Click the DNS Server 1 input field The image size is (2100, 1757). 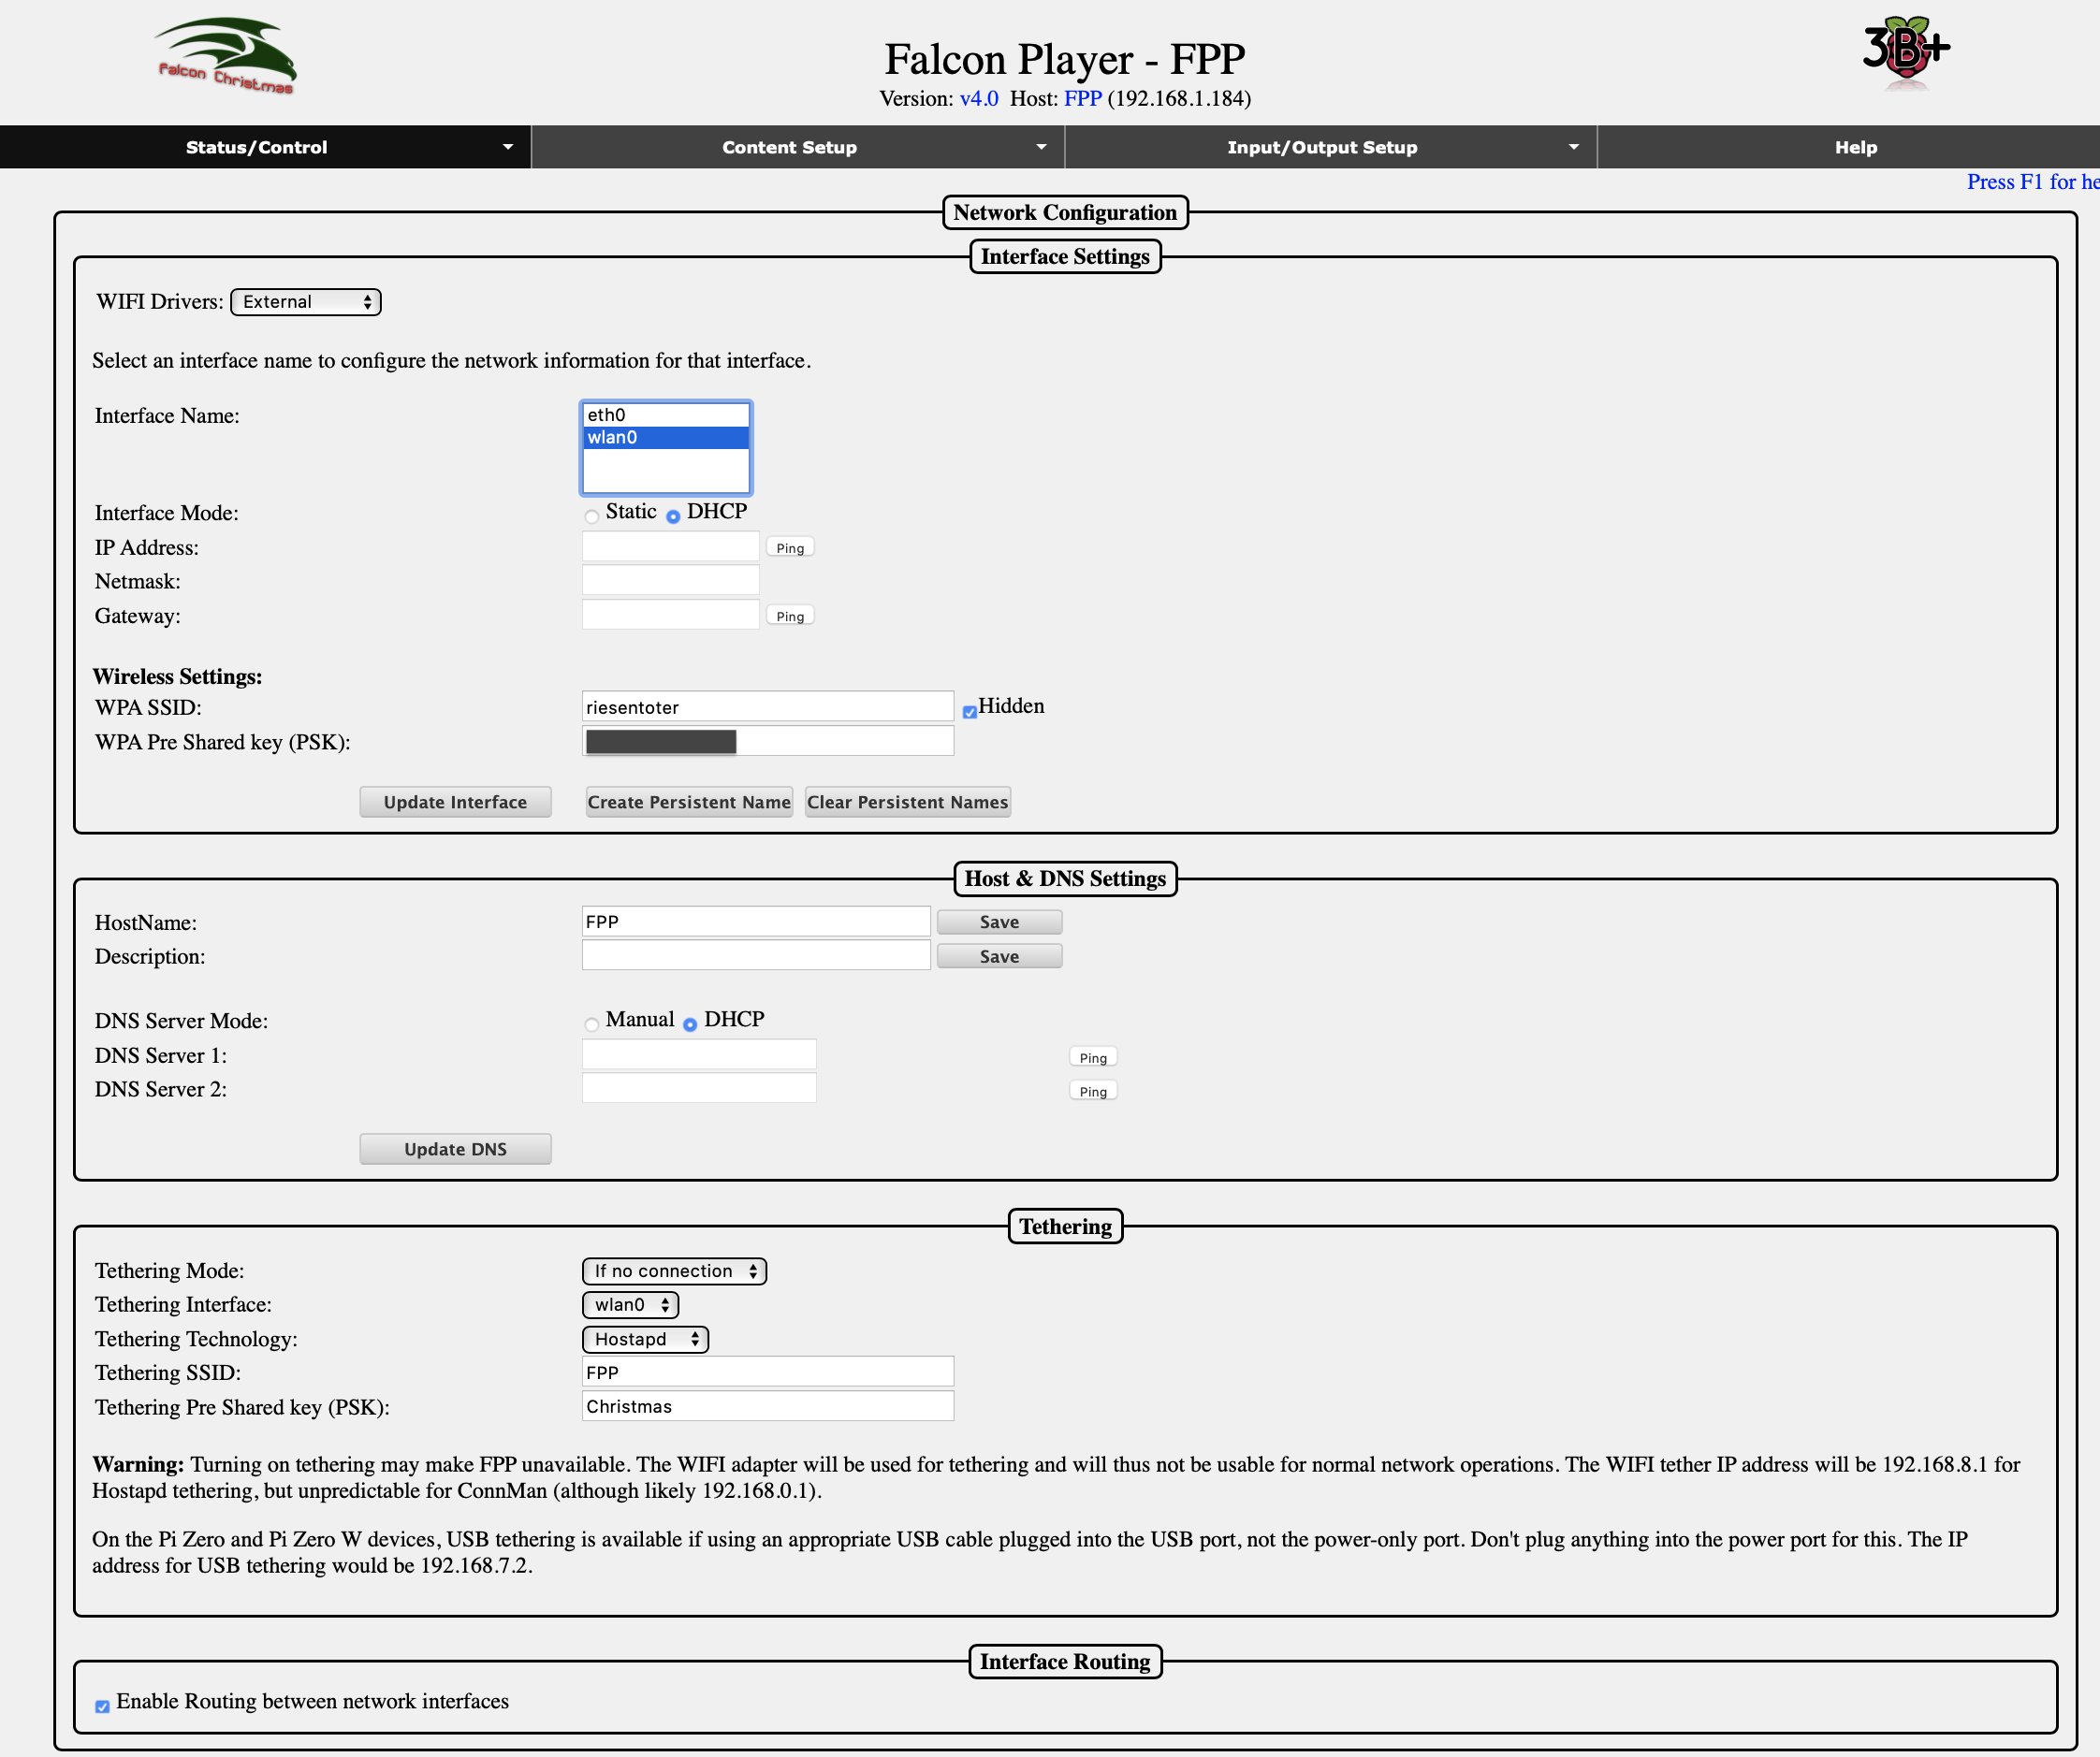click(x=699, y=1055)
